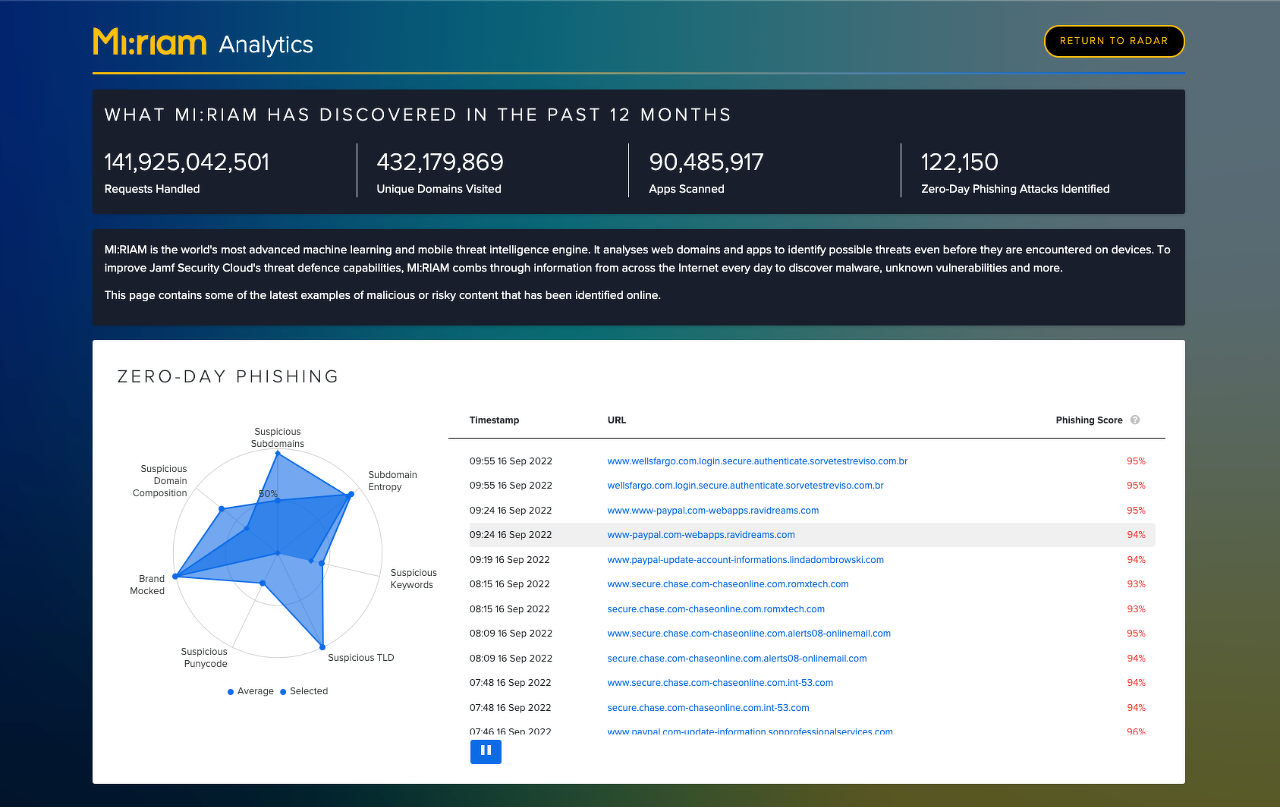Click the Brand Mocked radar data point
The height and width of the screenshot is (807, 1280).
pos(175,576)
